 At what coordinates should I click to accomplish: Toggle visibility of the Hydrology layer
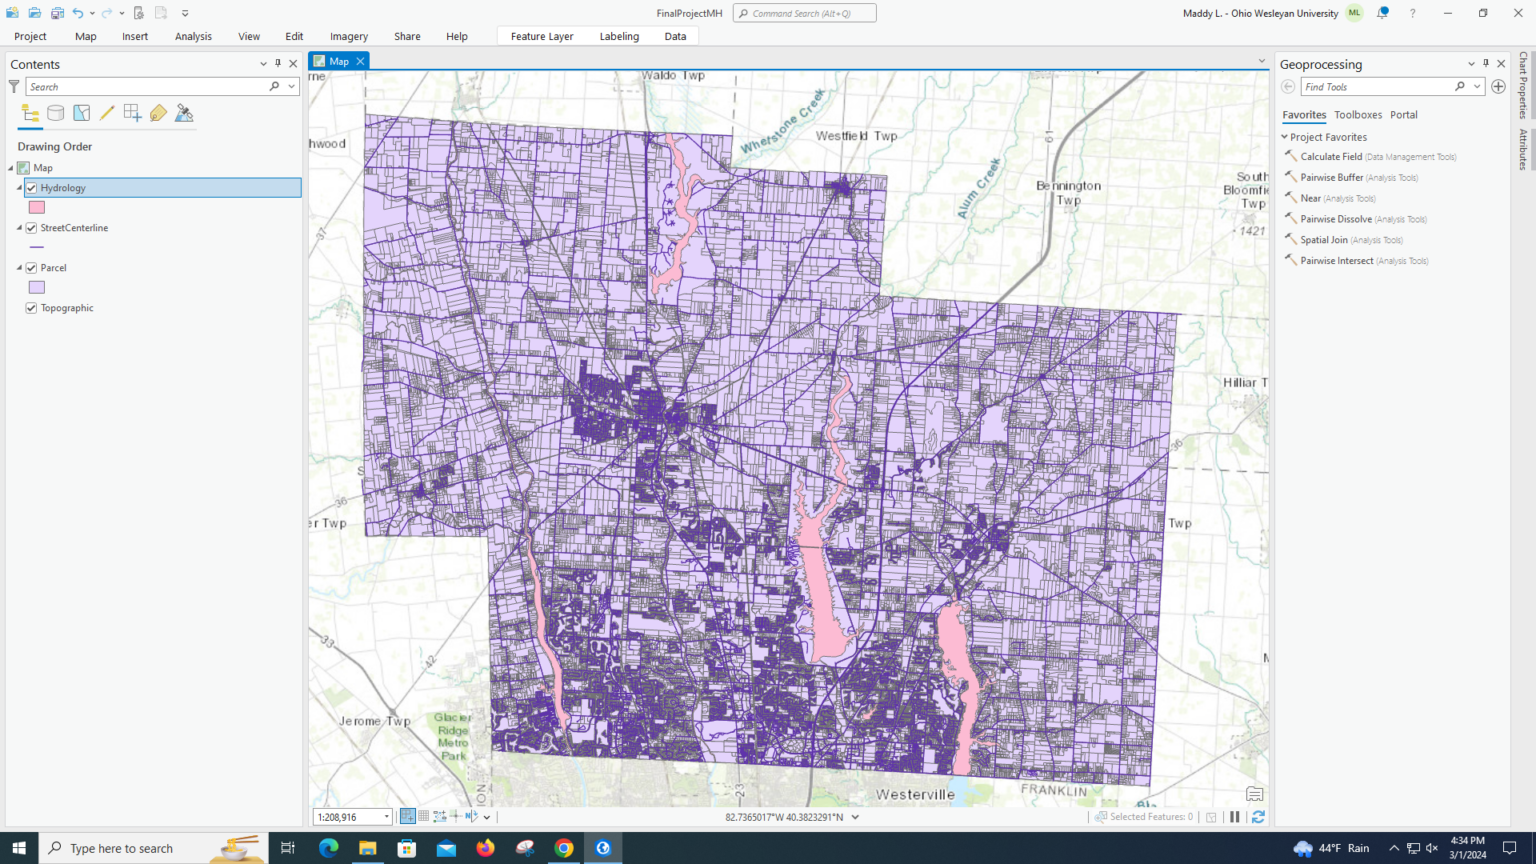[31, 187]
